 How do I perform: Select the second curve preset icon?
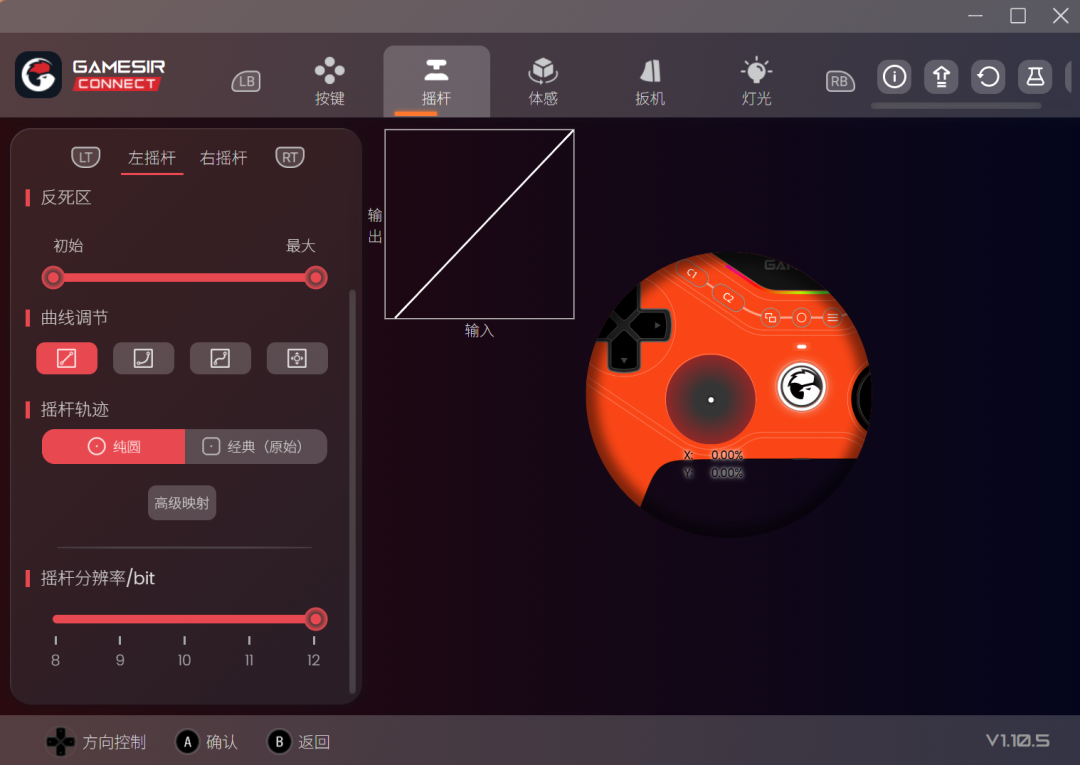coord(143,358)
